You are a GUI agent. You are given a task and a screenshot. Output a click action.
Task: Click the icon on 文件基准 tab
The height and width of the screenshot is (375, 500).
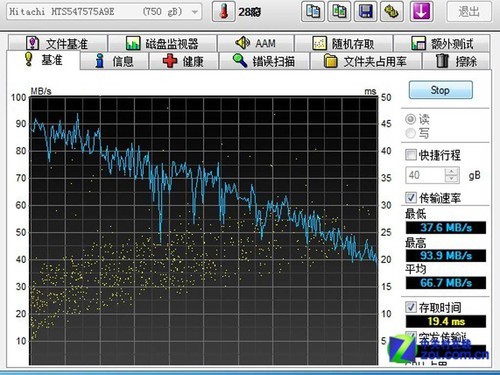click(x=33, y=43)
